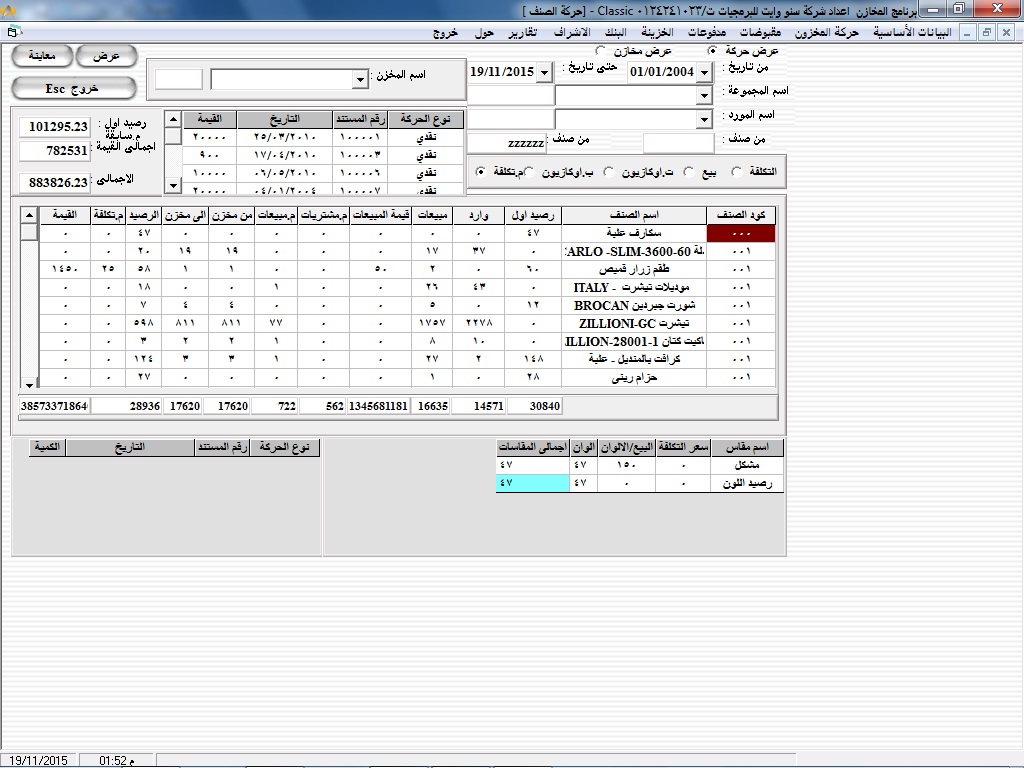
Task: Restore the inner child window
Action: coord(988,33)
